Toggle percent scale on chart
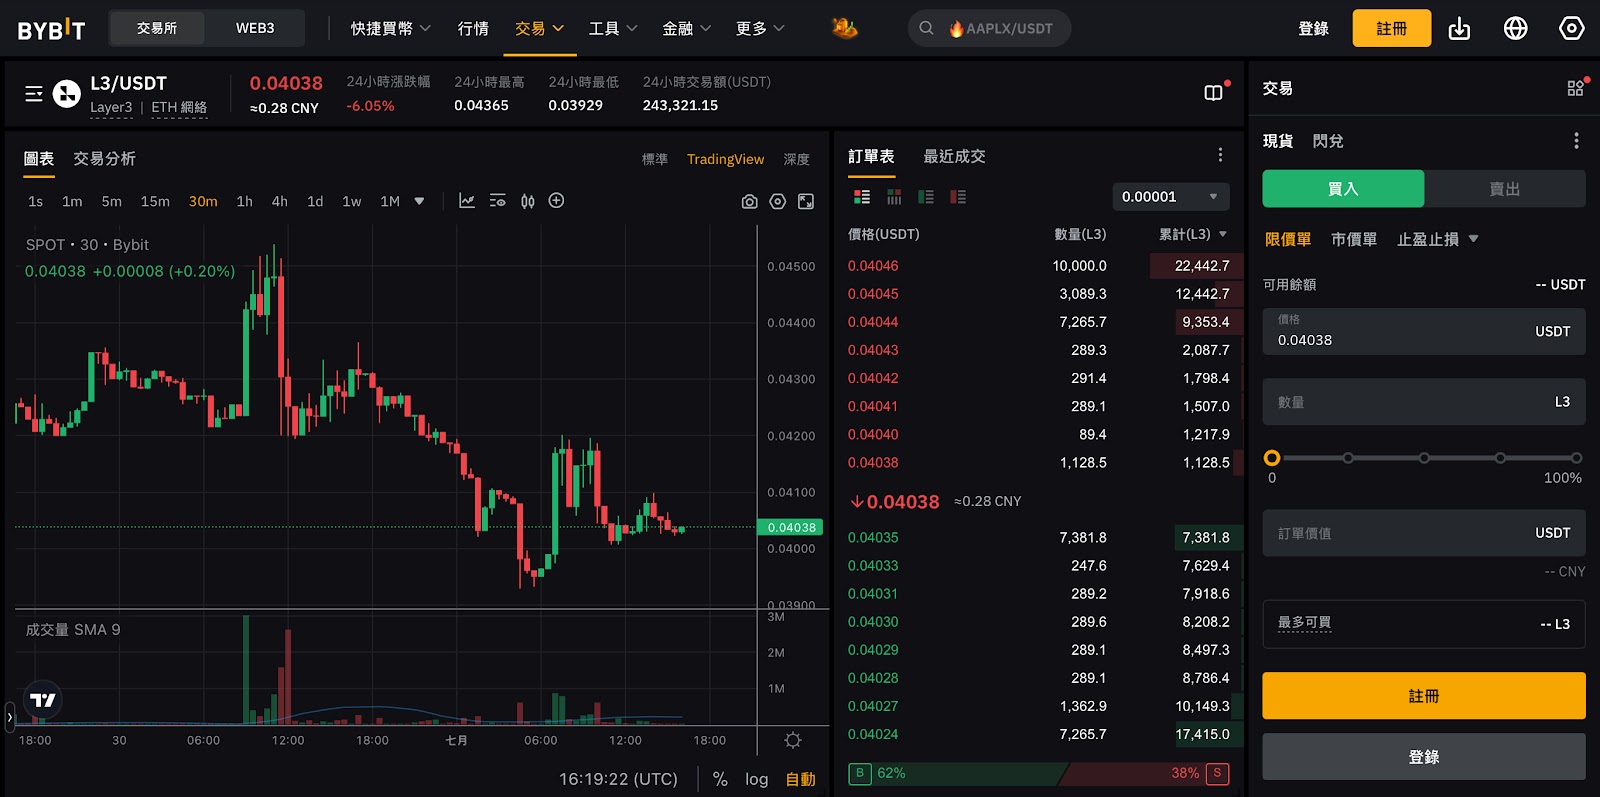 (720, 779)
